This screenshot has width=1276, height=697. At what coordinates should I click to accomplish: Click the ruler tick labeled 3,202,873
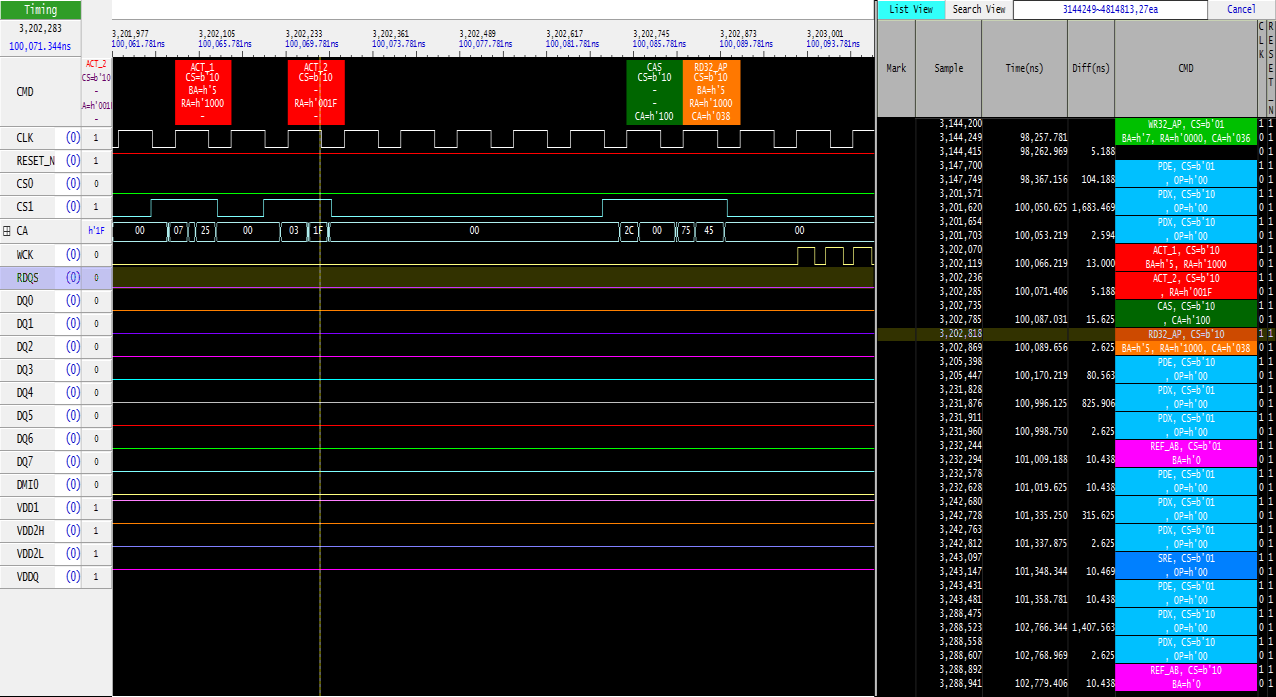click(738, 33)
